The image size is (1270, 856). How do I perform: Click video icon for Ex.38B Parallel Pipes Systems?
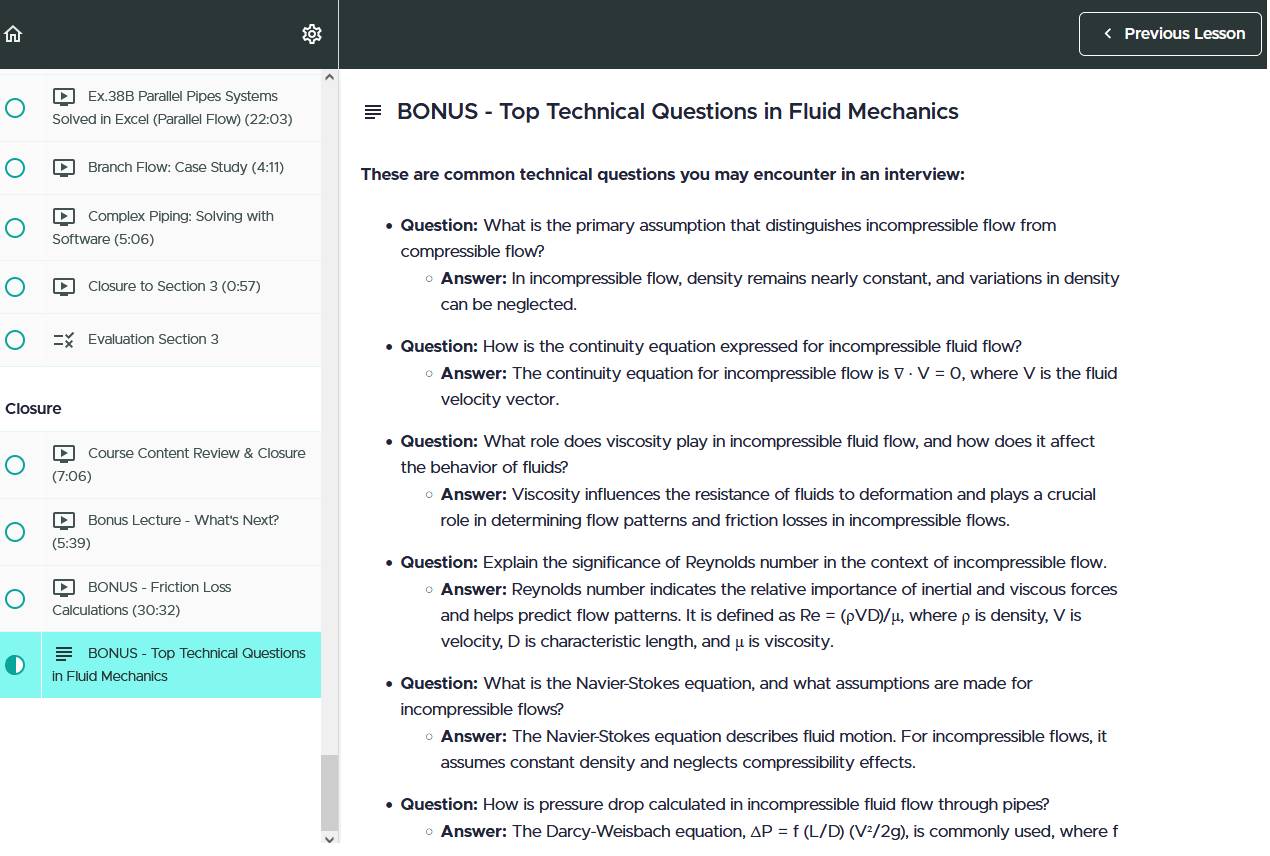click(63, 97)
